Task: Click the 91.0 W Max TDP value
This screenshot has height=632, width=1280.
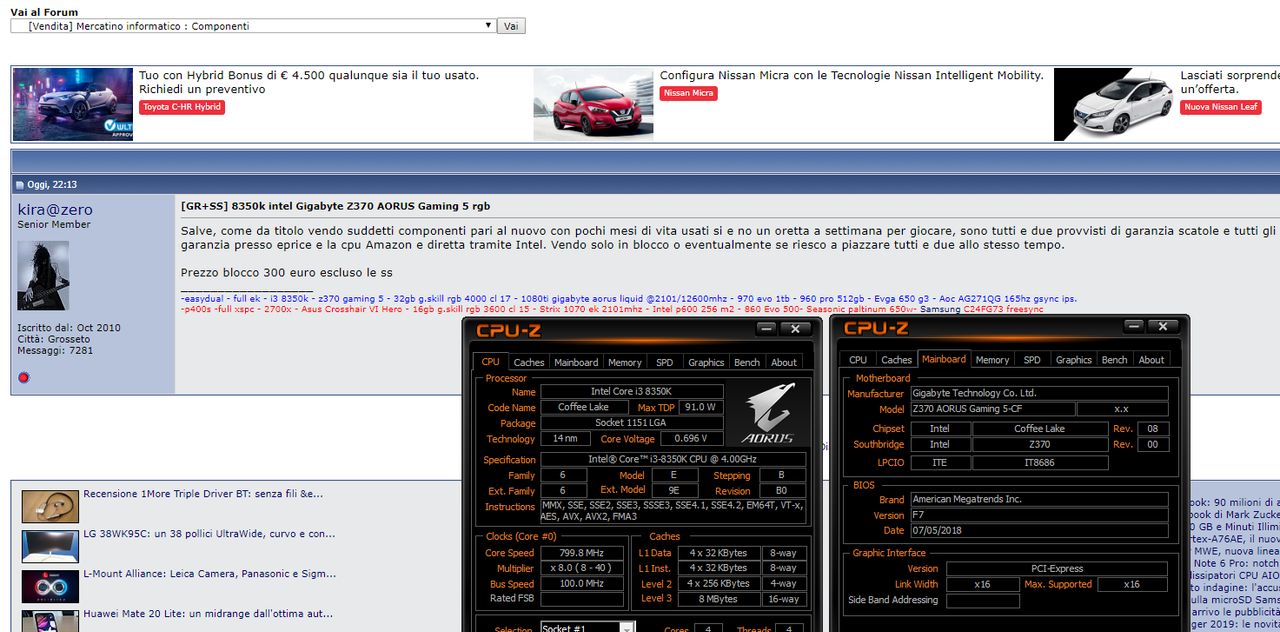Action: (x=702, y=407)
